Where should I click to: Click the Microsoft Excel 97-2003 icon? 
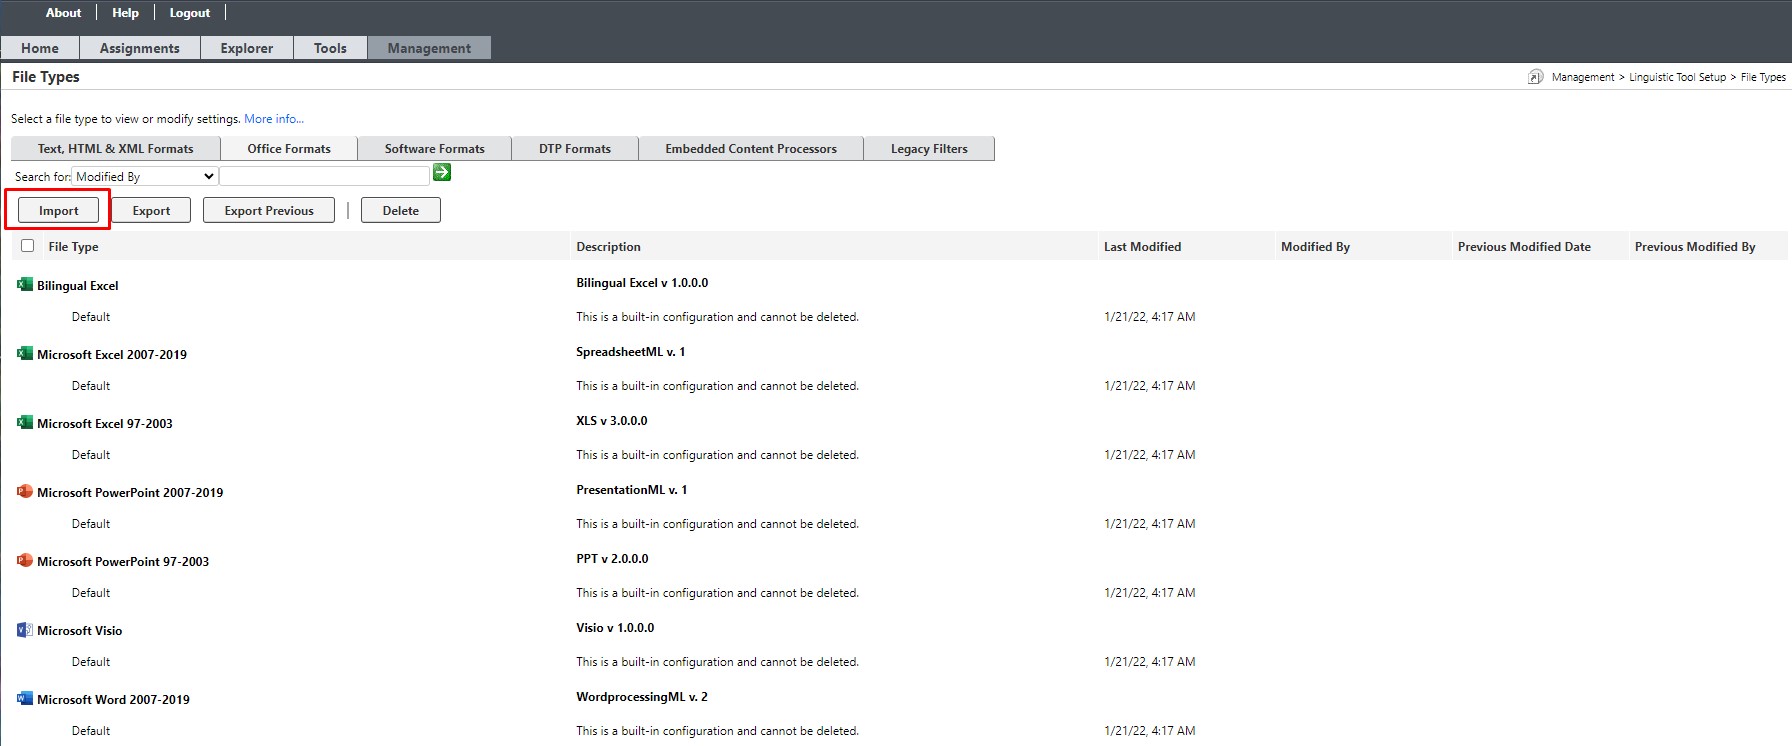click(25, 423)
